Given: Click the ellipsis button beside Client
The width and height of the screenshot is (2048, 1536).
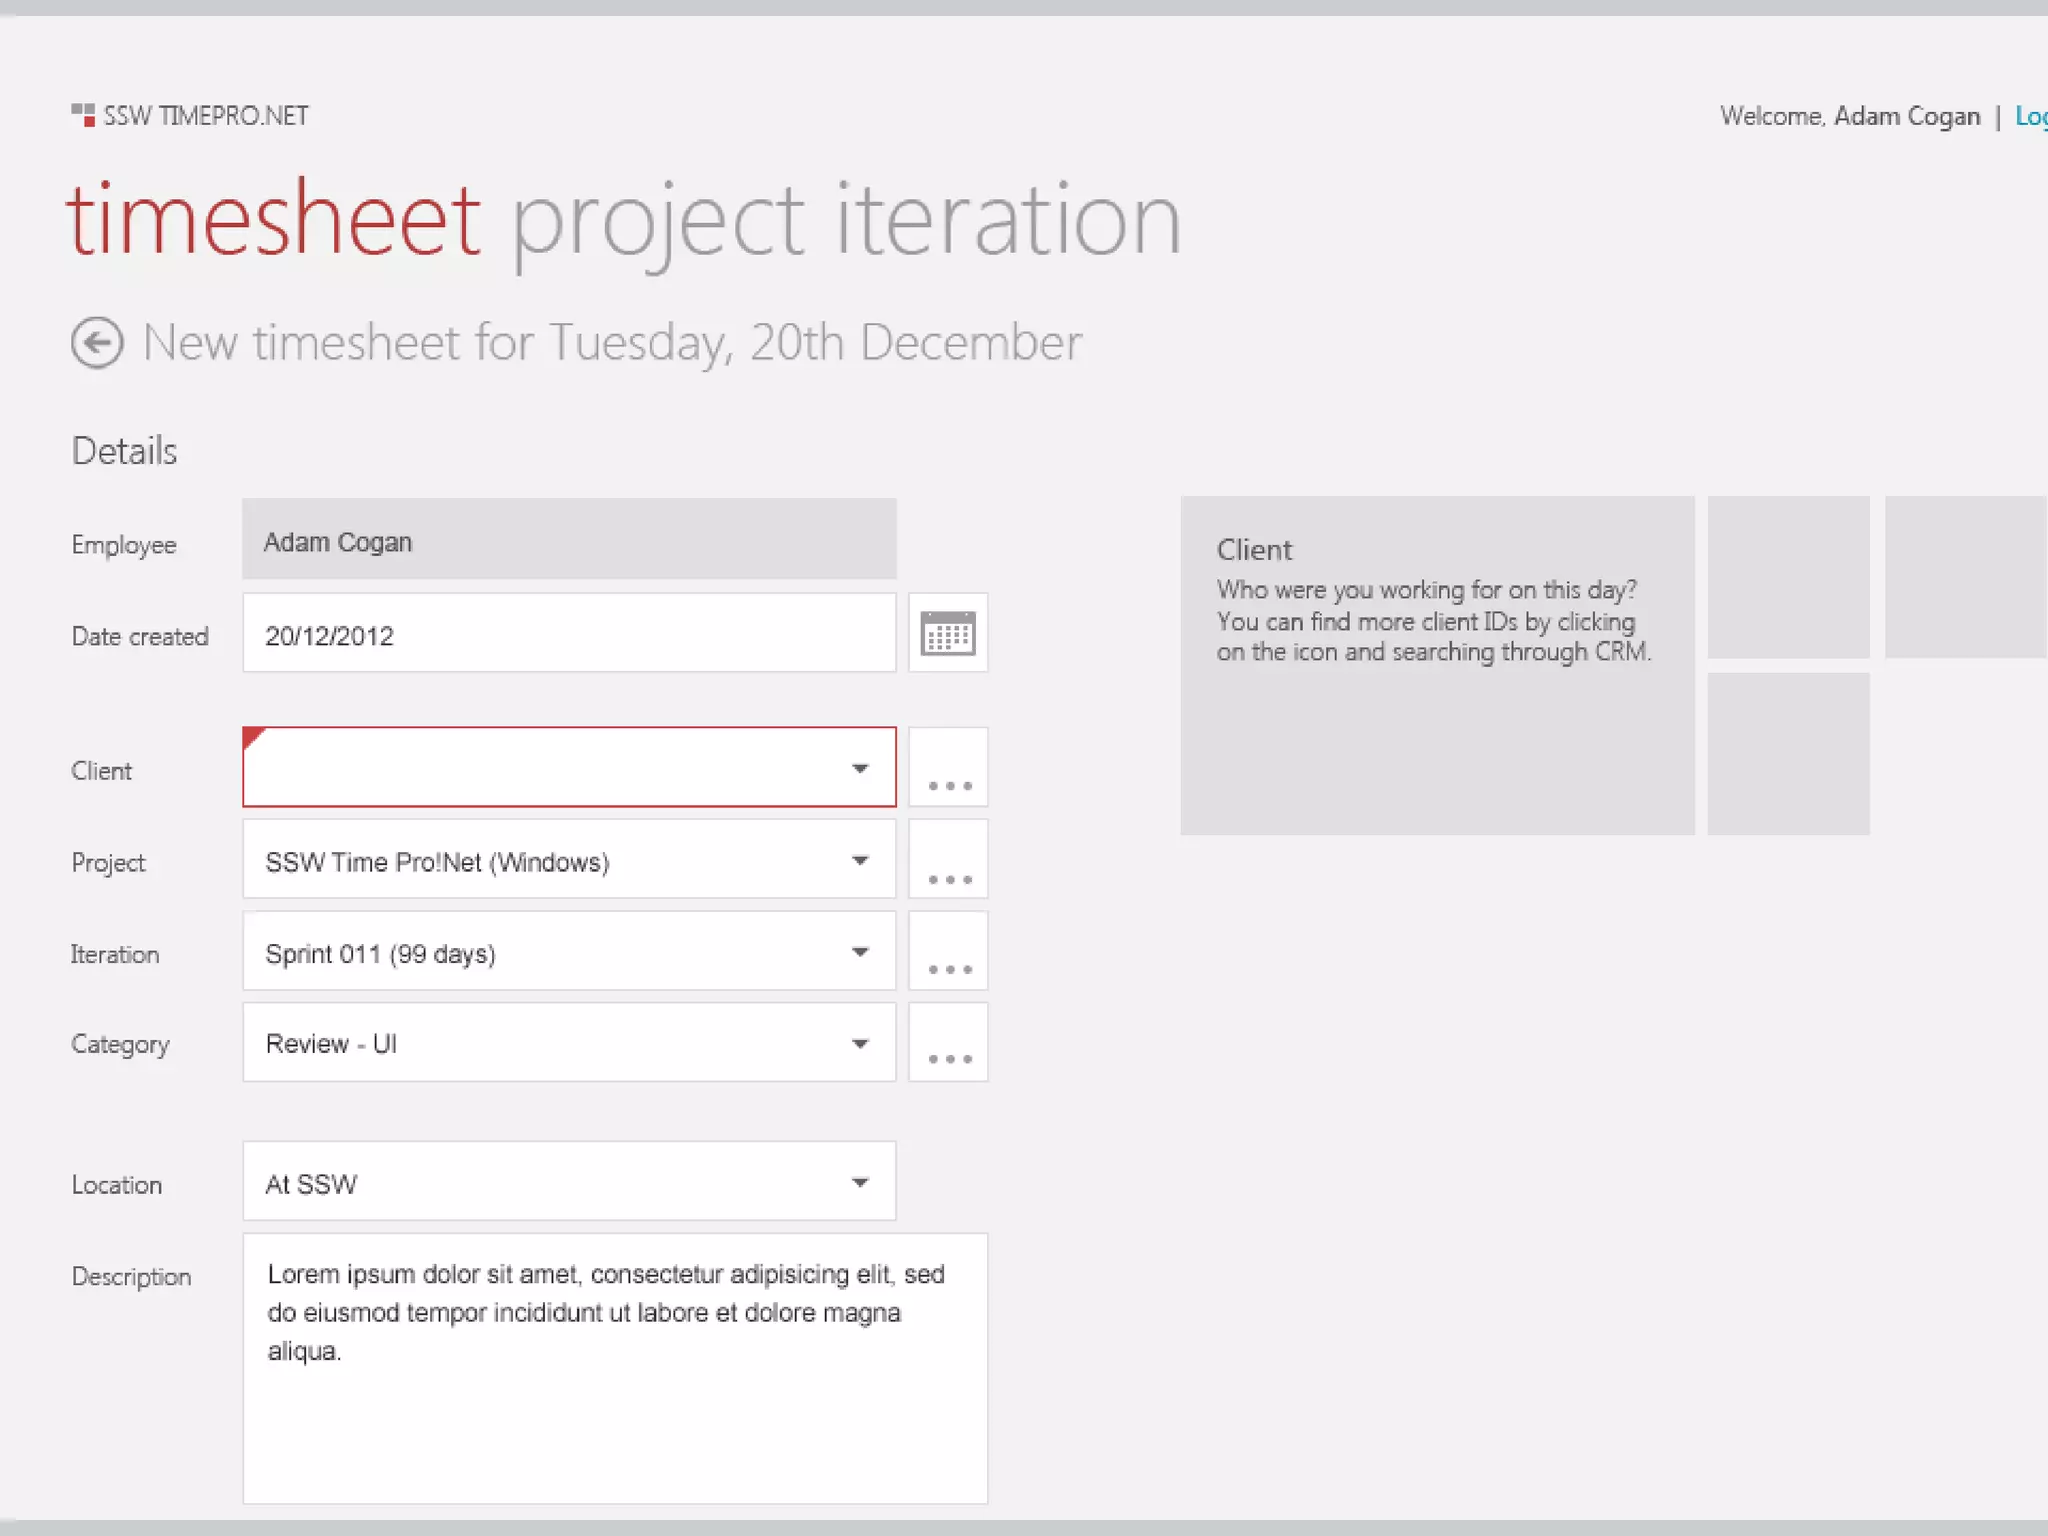Looking at the screenshot, I should point(948,768).
